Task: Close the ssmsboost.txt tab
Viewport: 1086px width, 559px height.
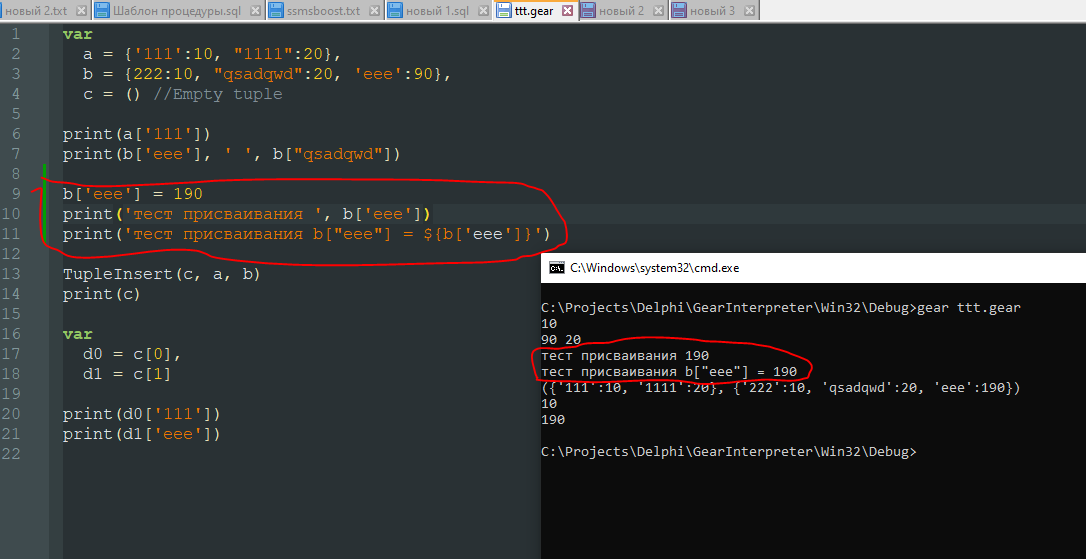Action: tap(375, 10)
